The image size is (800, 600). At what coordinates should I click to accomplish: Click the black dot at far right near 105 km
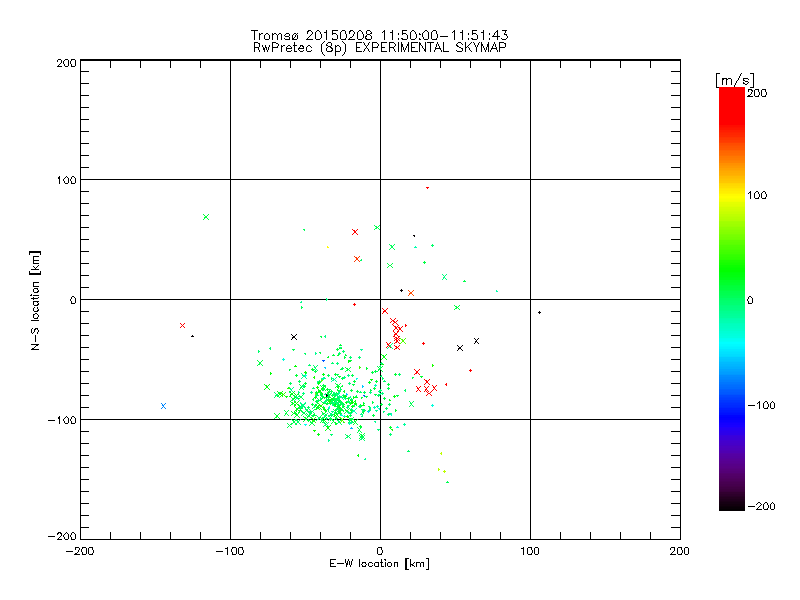(539, 313)
